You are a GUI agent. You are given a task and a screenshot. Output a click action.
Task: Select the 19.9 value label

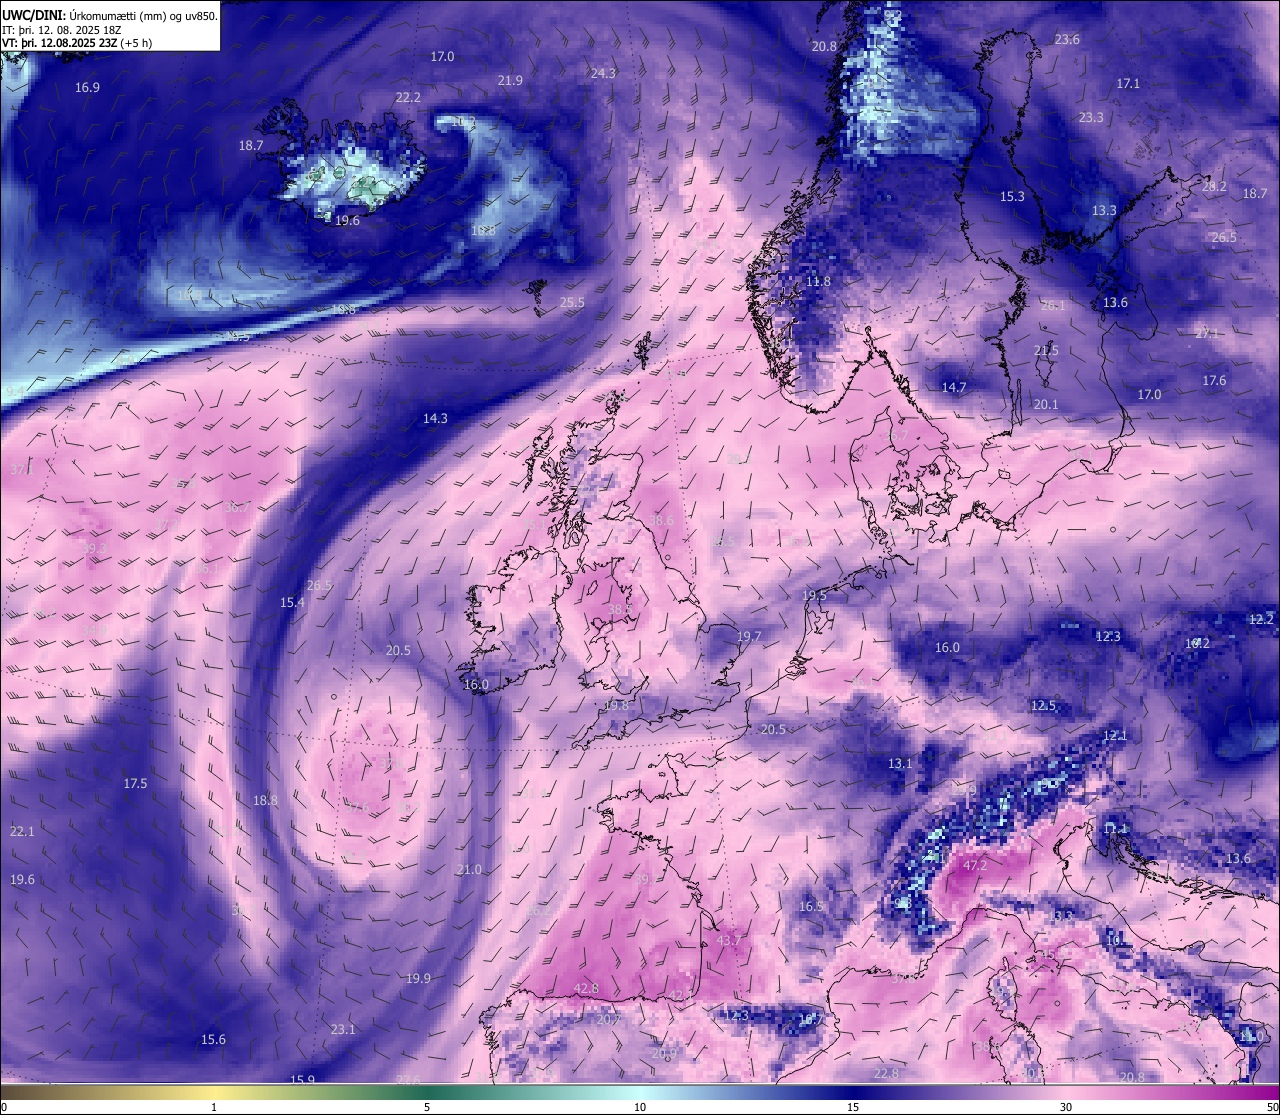coord(418,979)
